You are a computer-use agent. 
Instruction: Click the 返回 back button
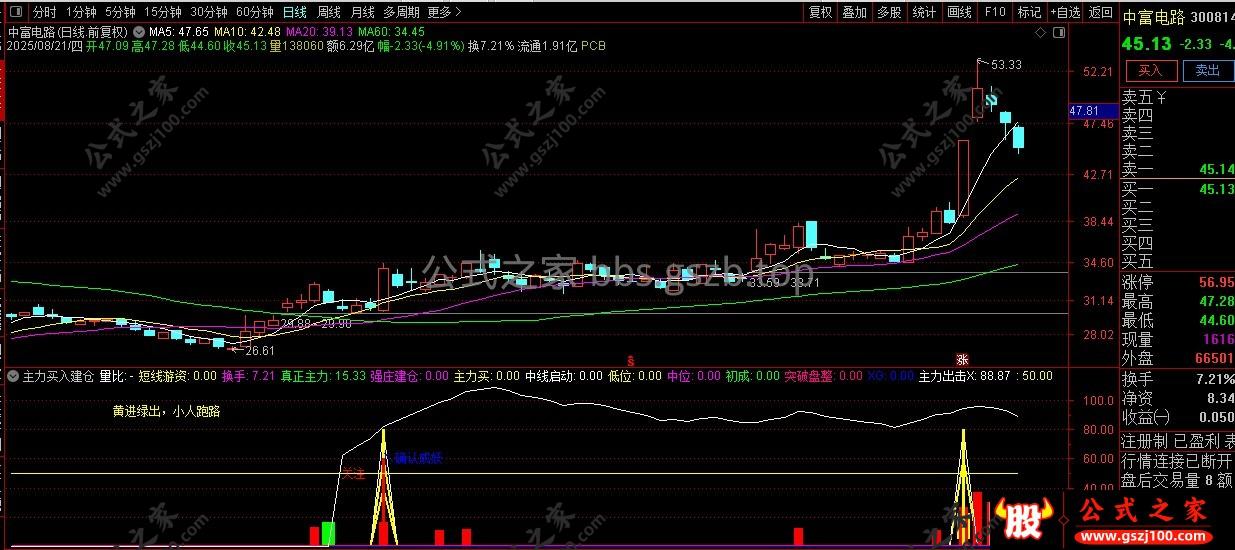coord(1100,13)
